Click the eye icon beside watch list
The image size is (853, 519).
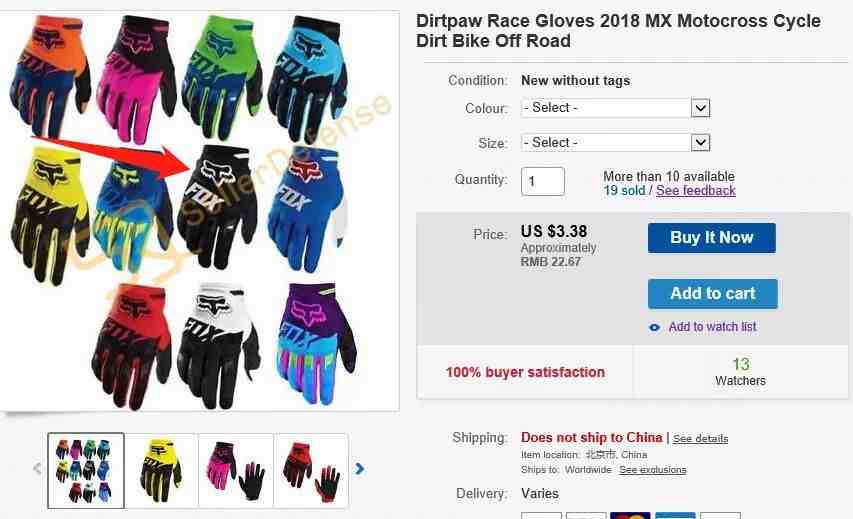click(654, 328)
